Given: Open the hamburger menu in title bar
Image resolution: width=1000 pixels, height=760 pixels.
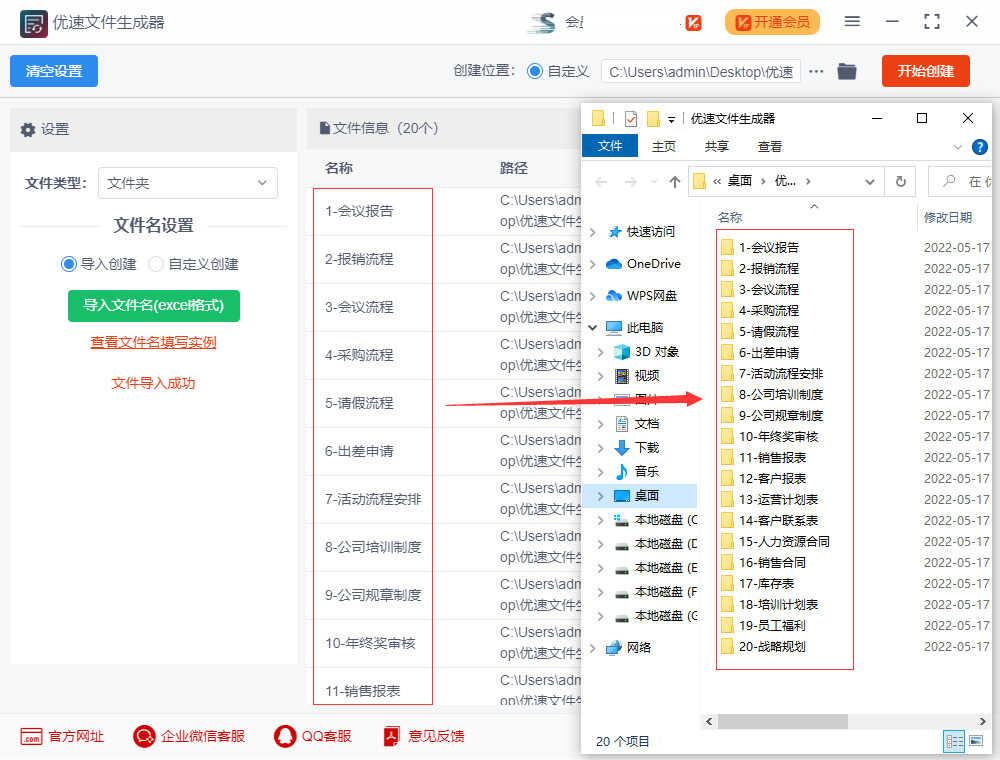Looking at the screenshot, I should [851, 21].
